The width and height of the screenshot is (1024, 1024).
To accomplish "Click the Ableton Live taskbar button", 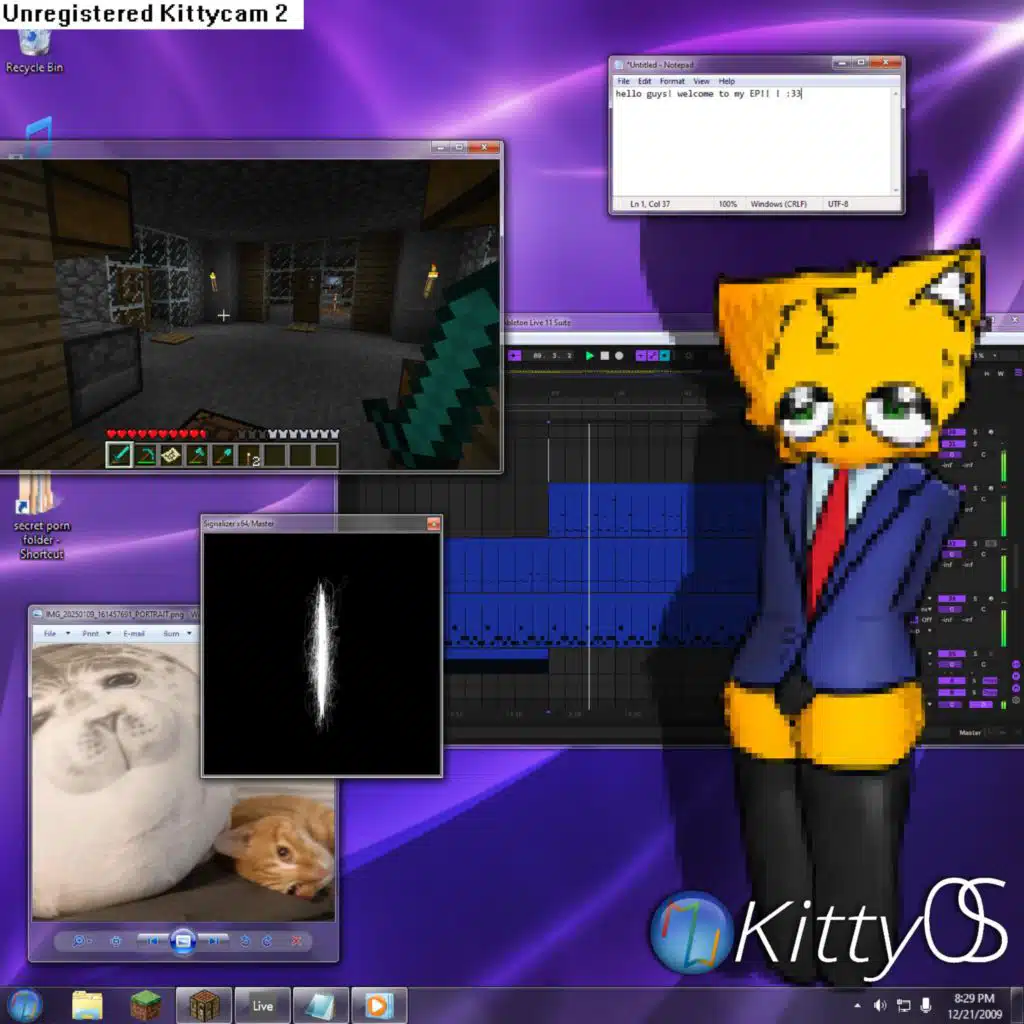I will (263, 1005).
